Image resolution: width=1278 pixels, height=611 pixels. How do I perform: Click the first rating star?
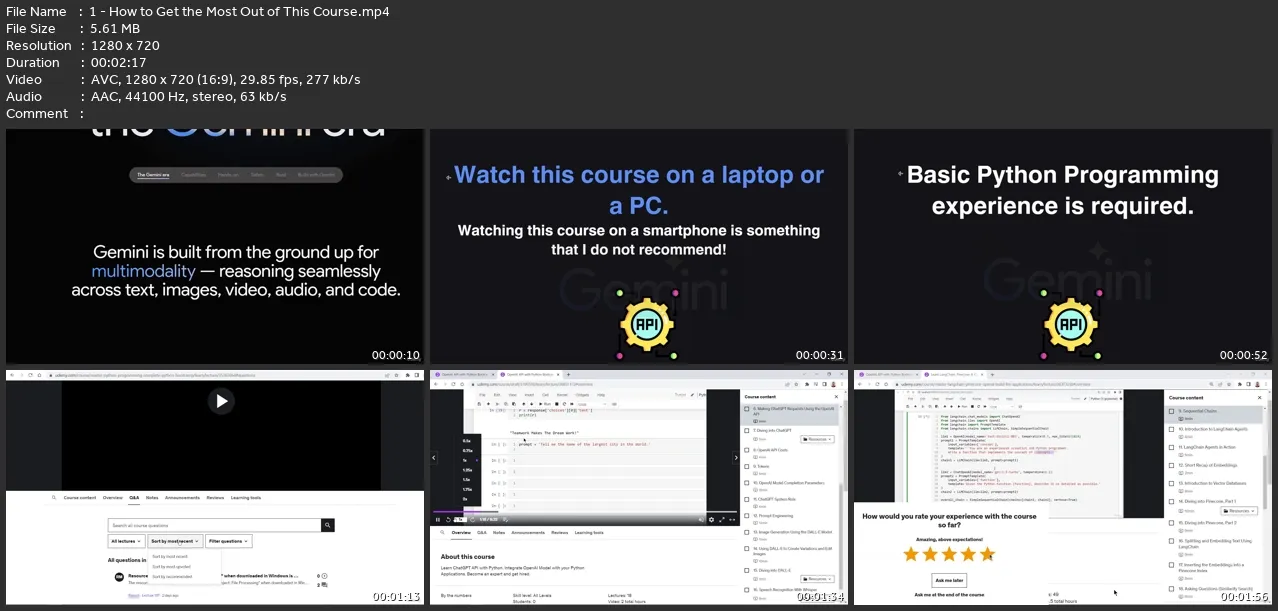[911, 554]
